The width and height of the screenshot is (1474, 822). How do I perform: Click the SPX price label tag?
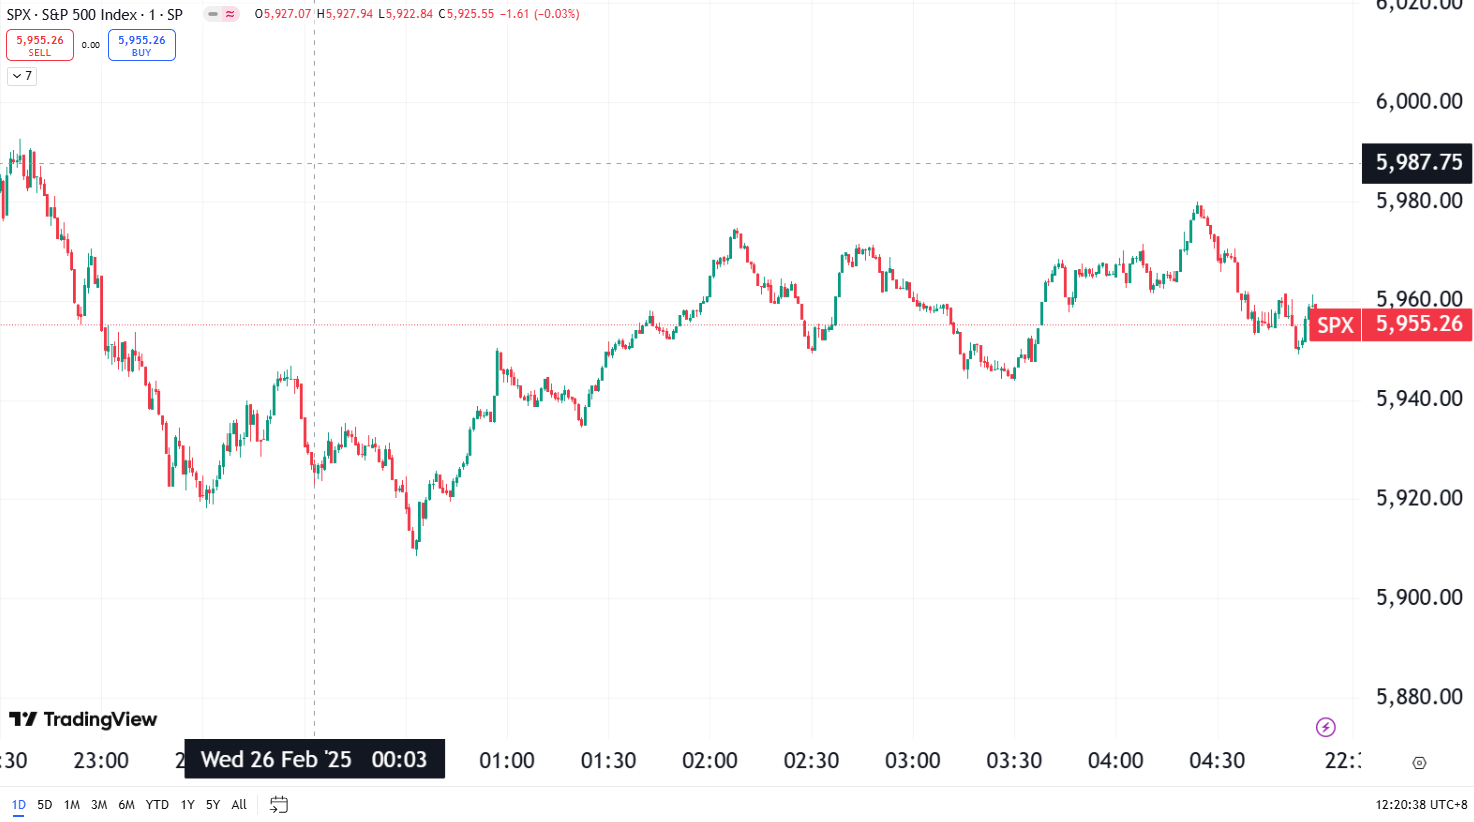[x=1335, y=325]
